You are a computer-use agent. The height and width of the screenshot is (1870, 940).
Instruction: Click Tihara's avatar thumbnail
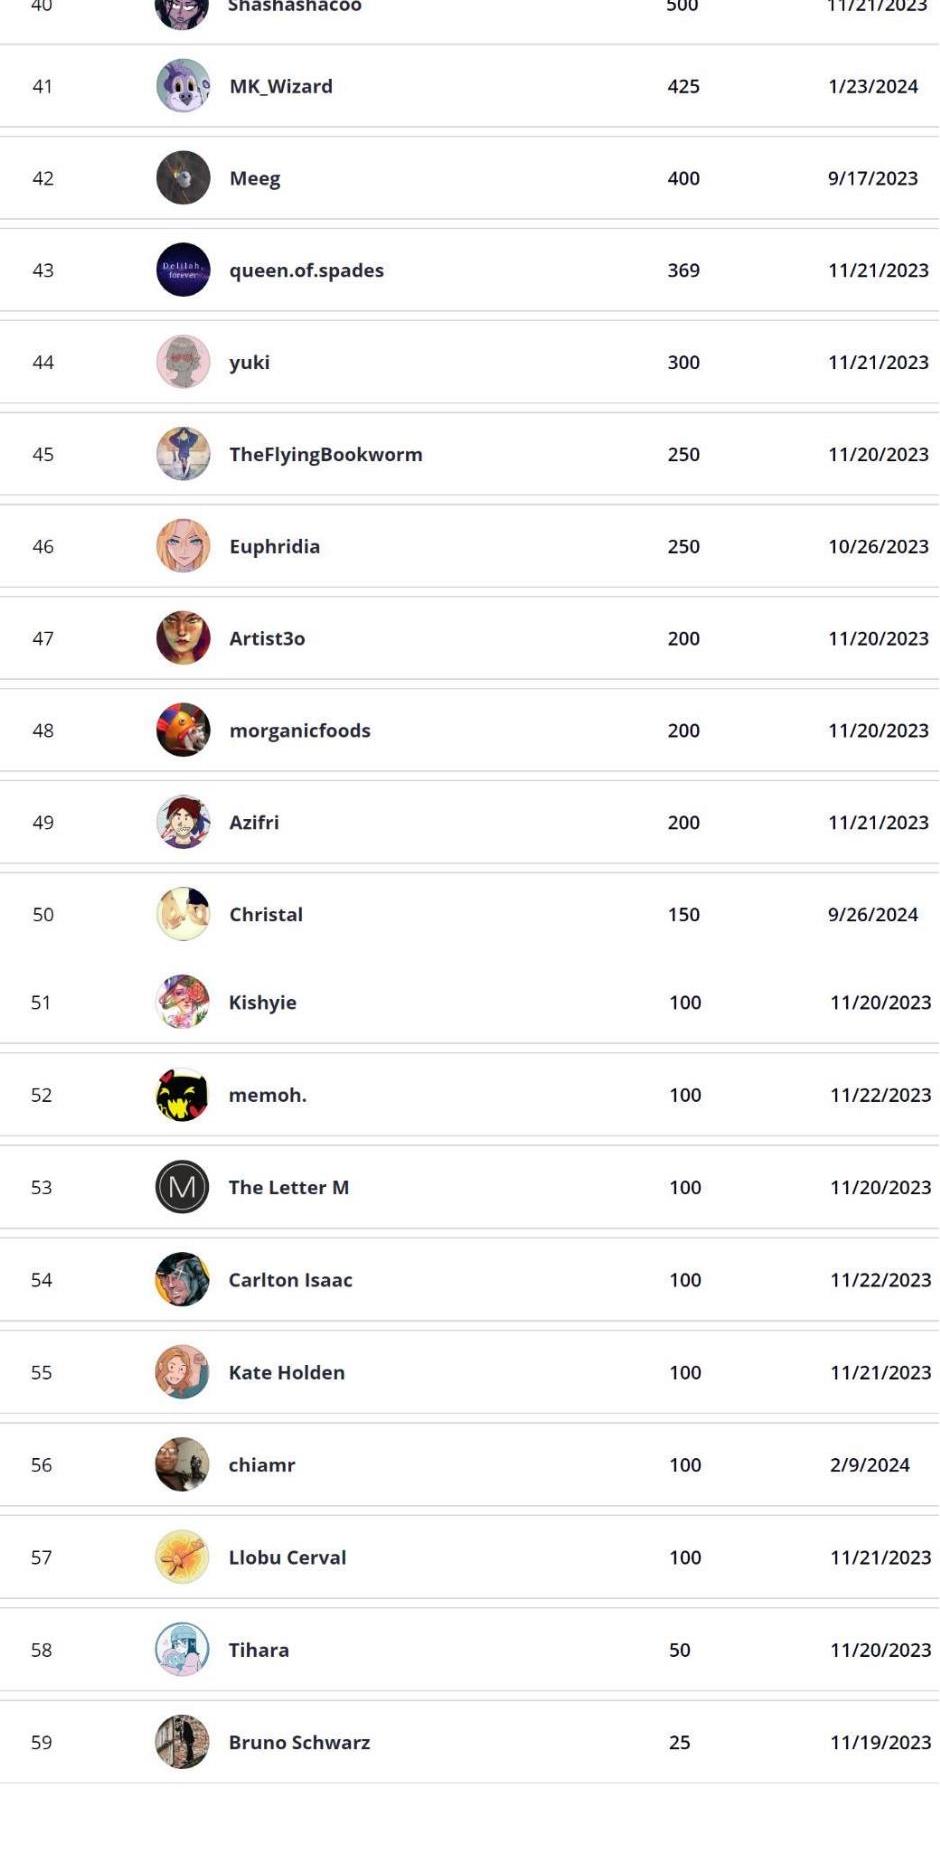pyautogui.click(x=182, y=1650)
